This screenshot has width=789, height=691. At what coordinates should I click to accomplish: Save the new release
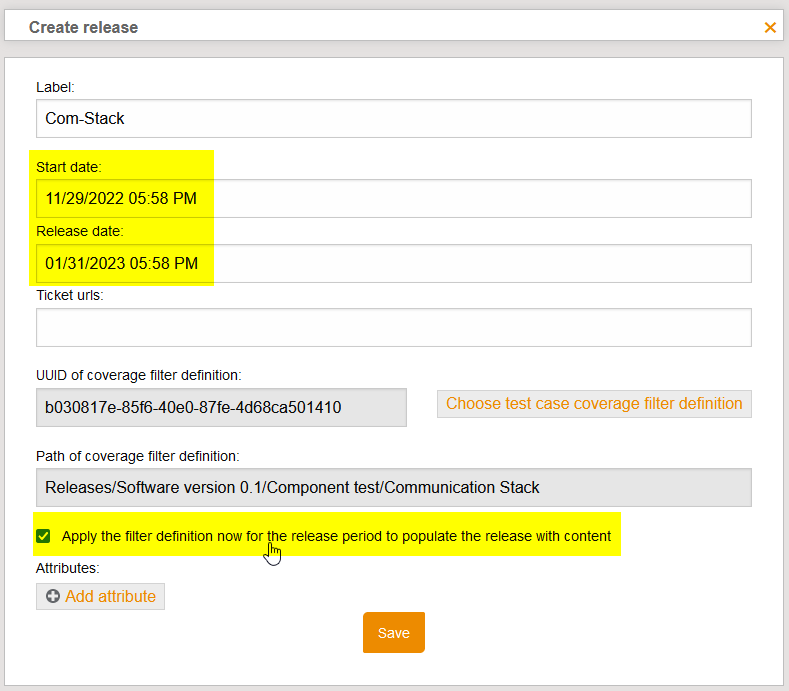point(393,633)
